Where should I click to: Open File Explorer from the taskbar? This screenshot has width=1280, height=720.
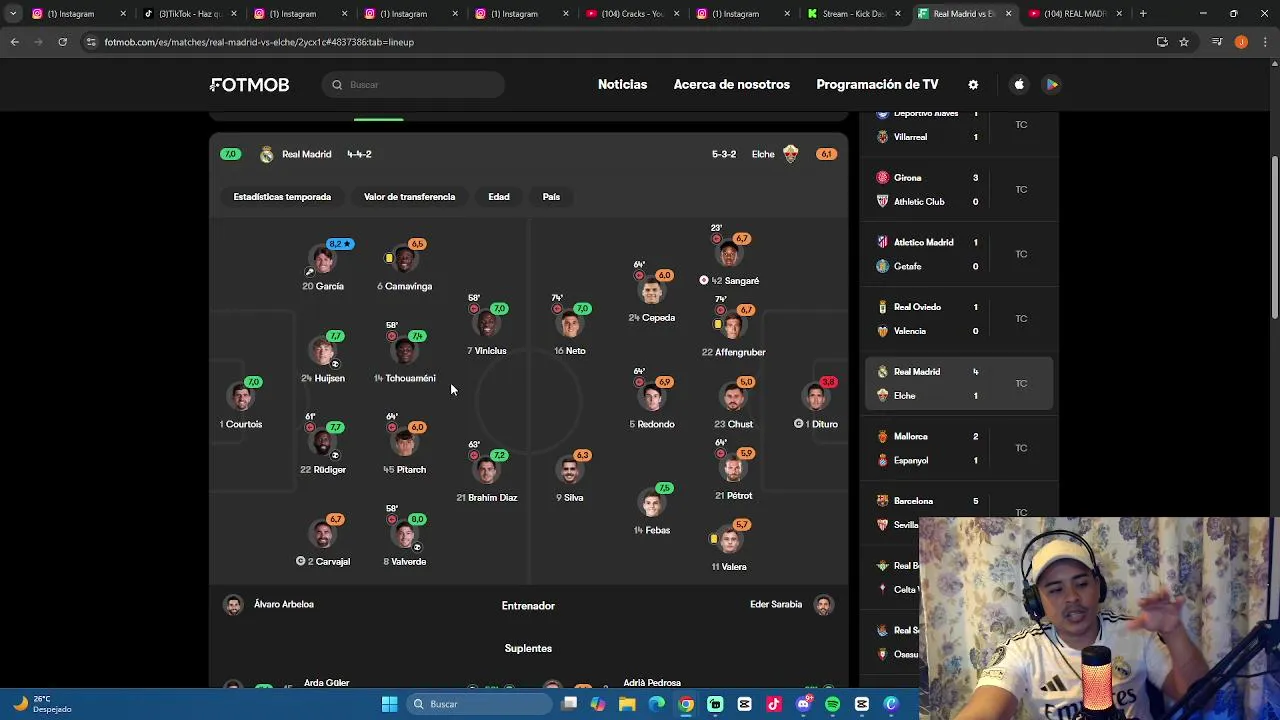coord(627,704)
